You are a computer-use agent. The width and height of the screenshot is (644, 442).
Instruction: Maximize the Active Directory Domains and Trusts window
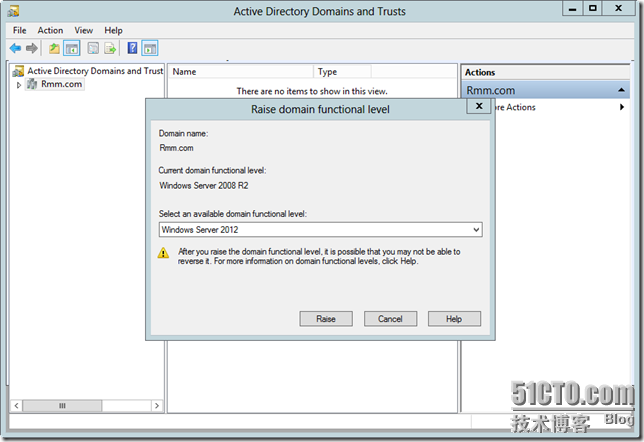click(x=593, y=8)
